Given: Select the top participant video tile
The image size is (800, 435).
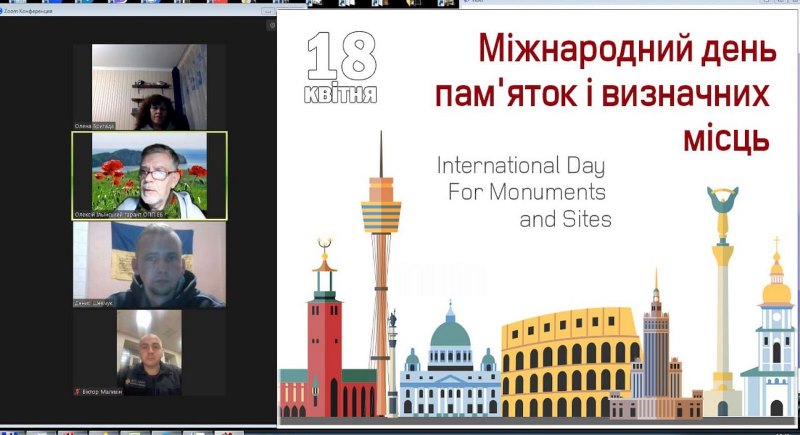Looking at the screenshot, I should tap(149, 87).
